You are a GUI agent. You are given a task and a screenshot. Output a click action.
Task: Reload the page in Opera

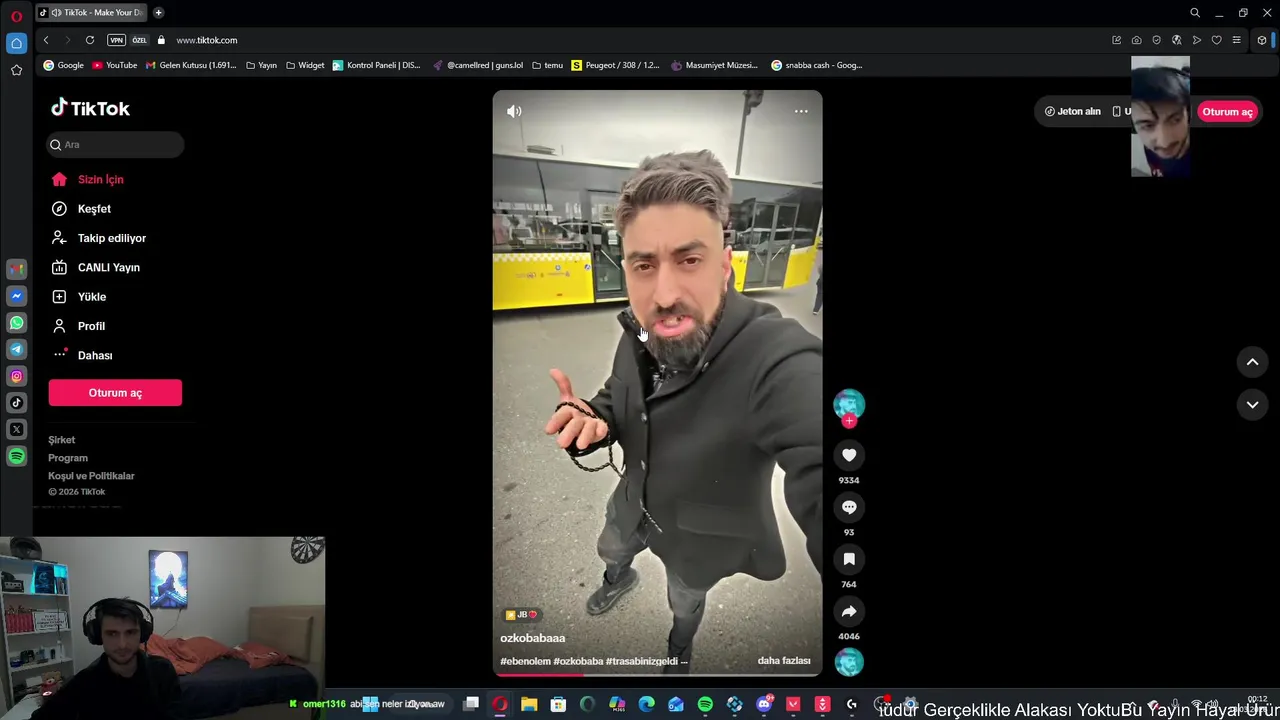[90, 40]
